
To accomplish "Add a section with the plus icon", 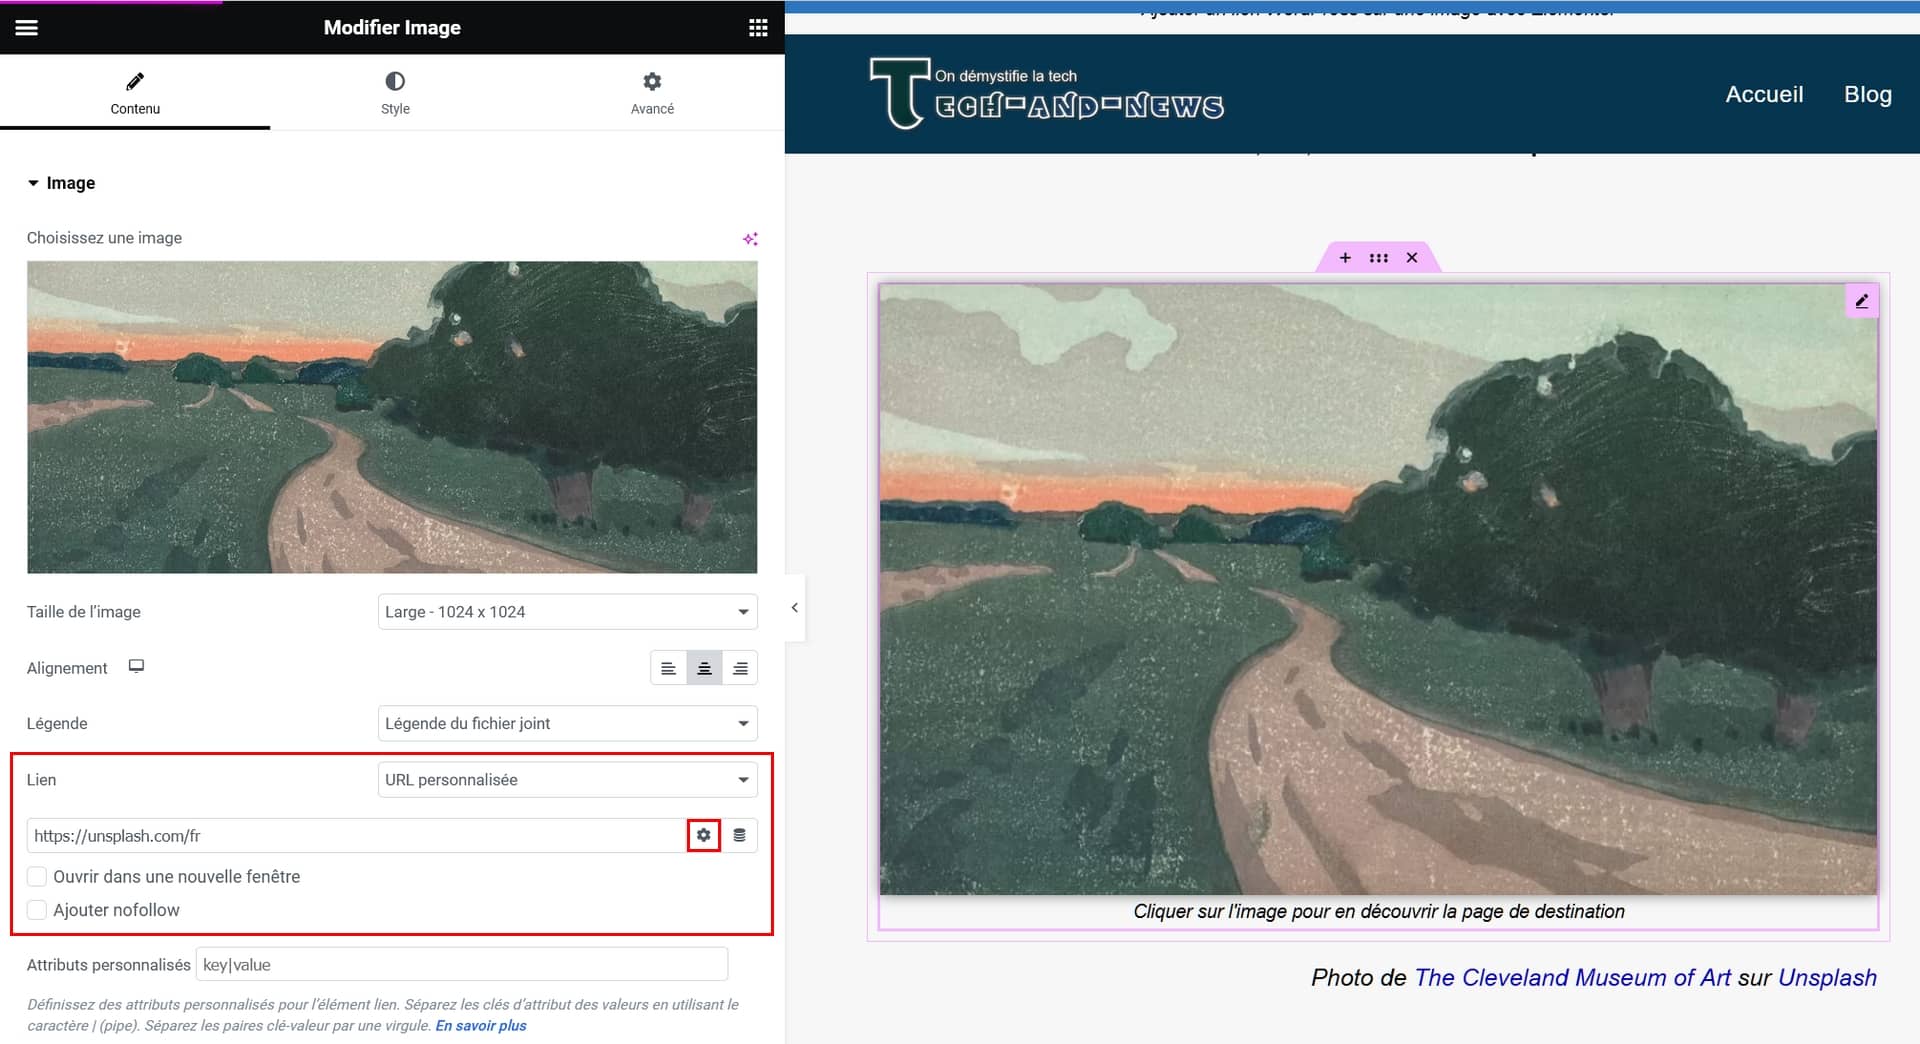I will (1345, 258).
